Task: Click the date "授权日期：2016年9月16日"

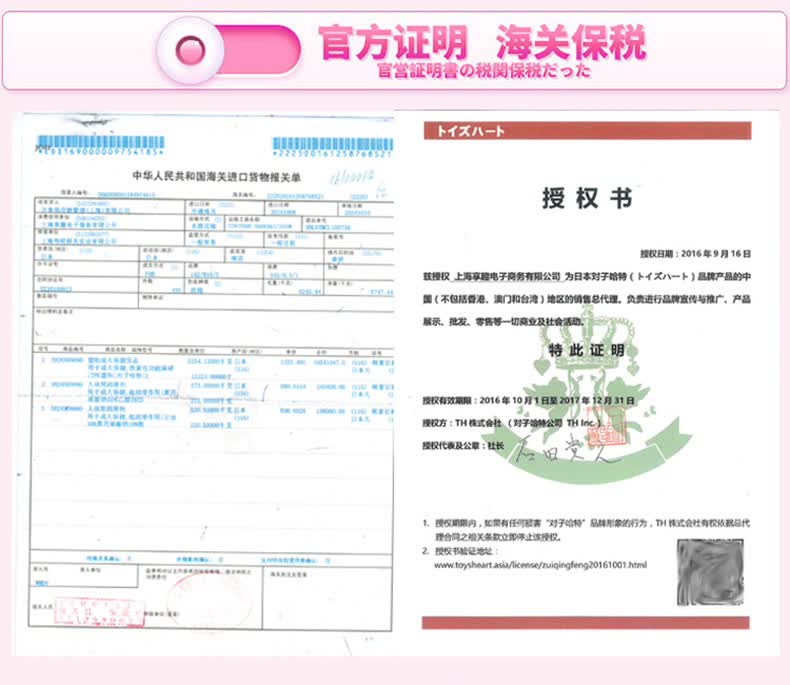Action: [695, 253]
